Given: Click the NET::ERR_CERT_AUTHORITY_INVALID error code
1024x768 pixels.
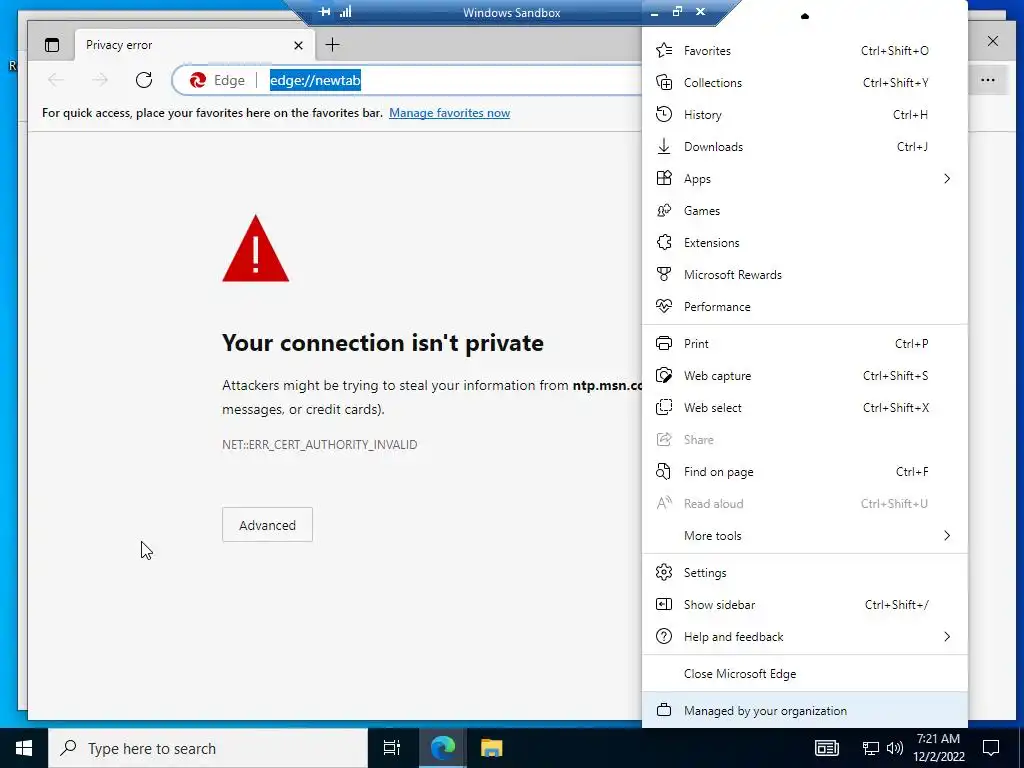Looking at the screenshot, I should (x=319, y=445).
